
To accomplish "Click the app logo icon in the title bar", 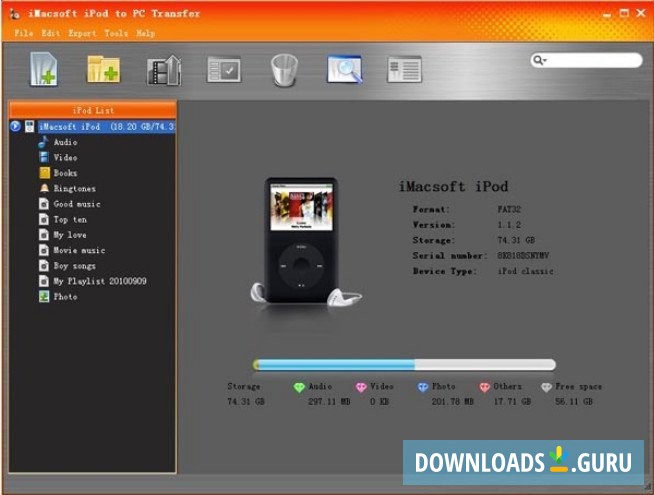I will tap(15, 14).
